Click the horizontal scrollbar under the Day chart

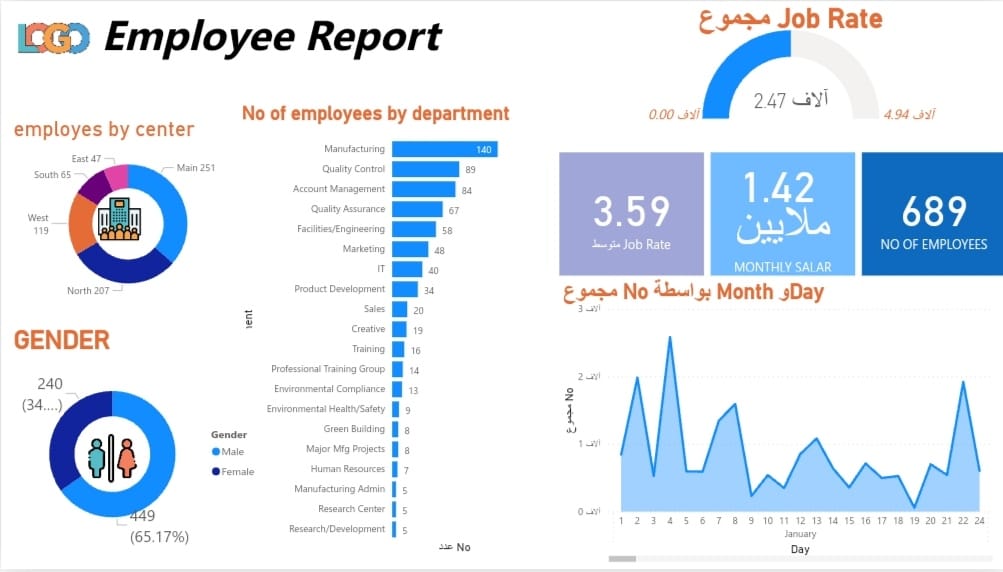click(x=622, y=557)
